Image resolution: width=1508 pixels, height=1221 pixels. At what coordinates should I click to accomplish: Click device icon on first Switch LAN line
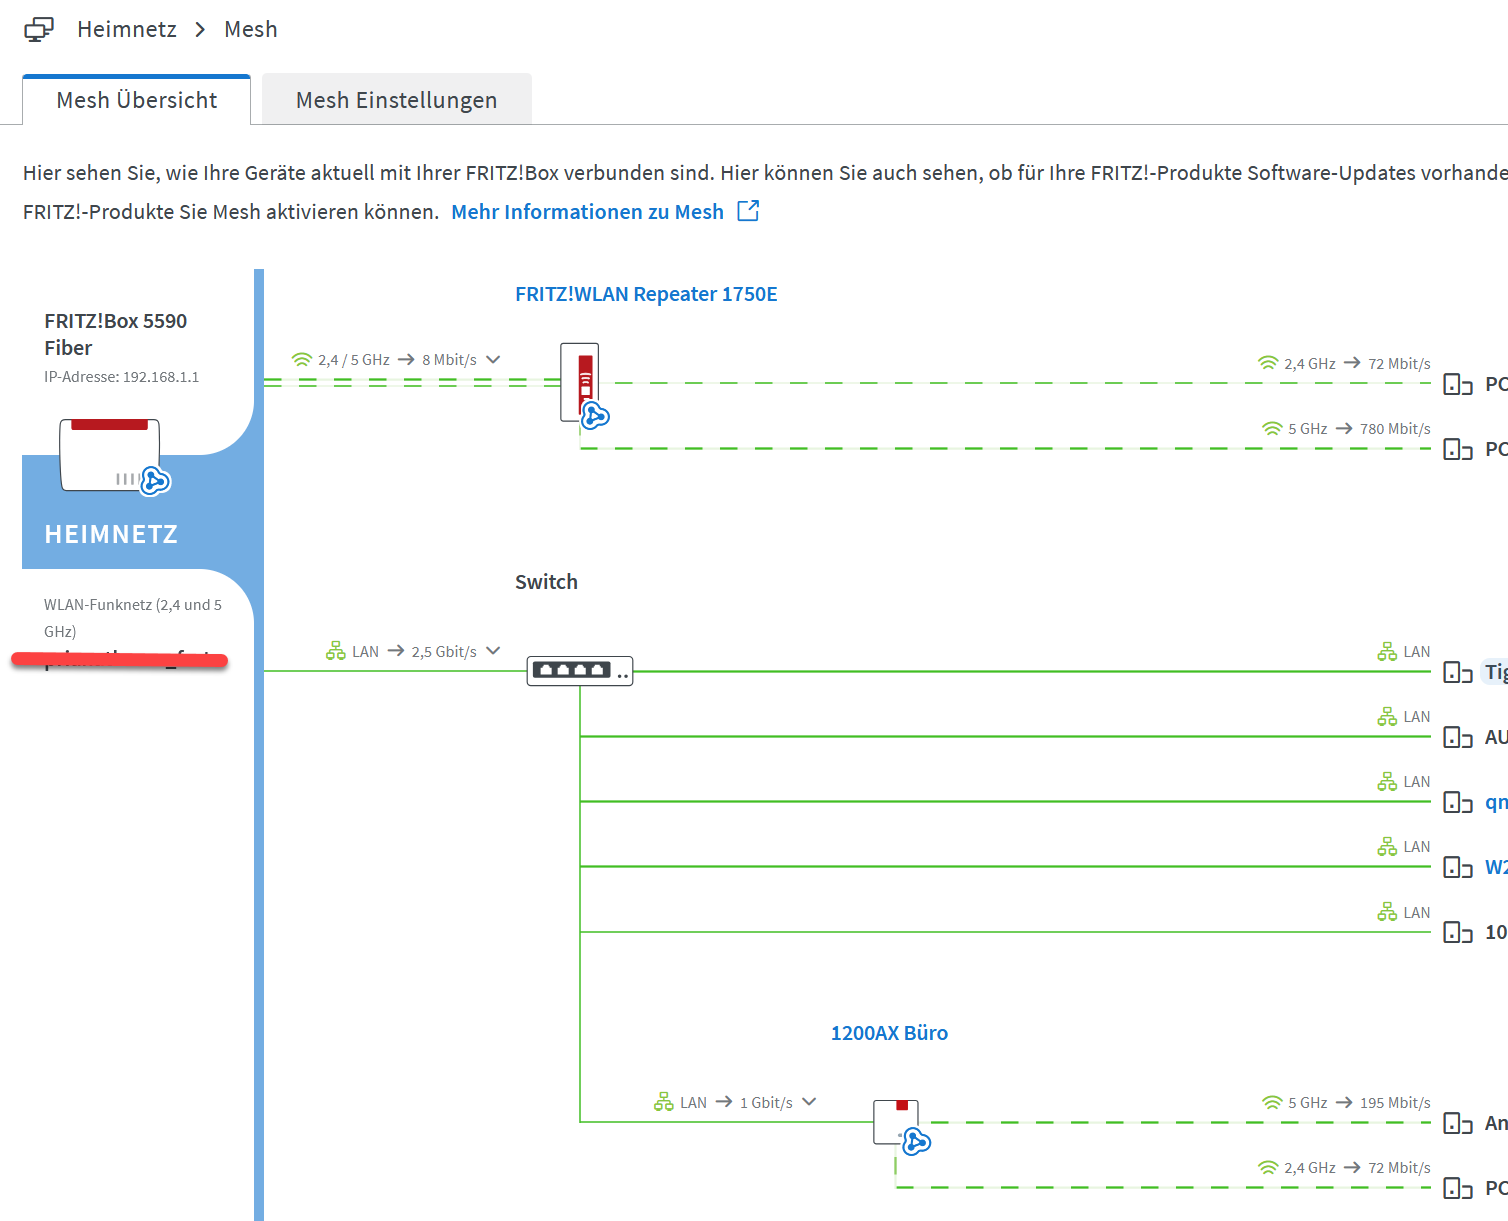[x=1458, y=672]
